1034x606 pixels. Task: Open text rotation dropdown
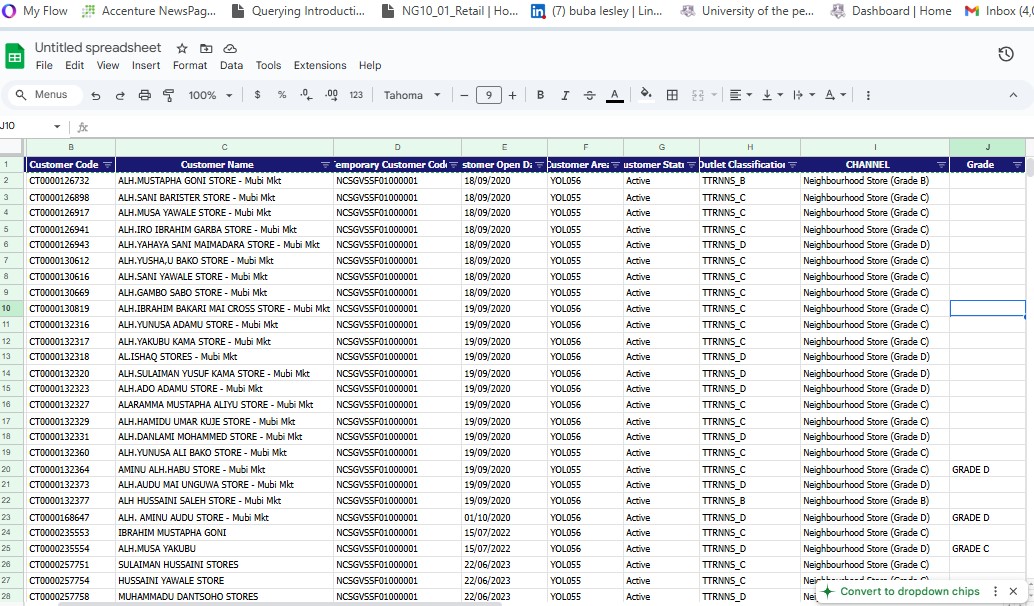coord(835,95)
